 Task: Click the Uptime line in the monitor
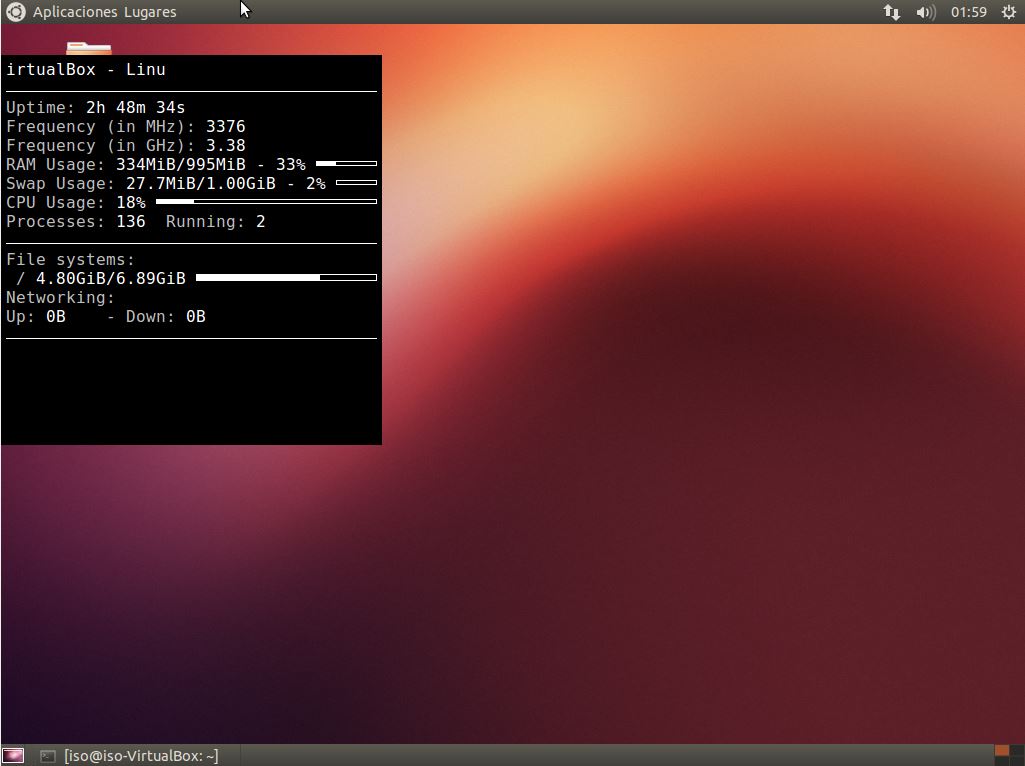[96, 107]
